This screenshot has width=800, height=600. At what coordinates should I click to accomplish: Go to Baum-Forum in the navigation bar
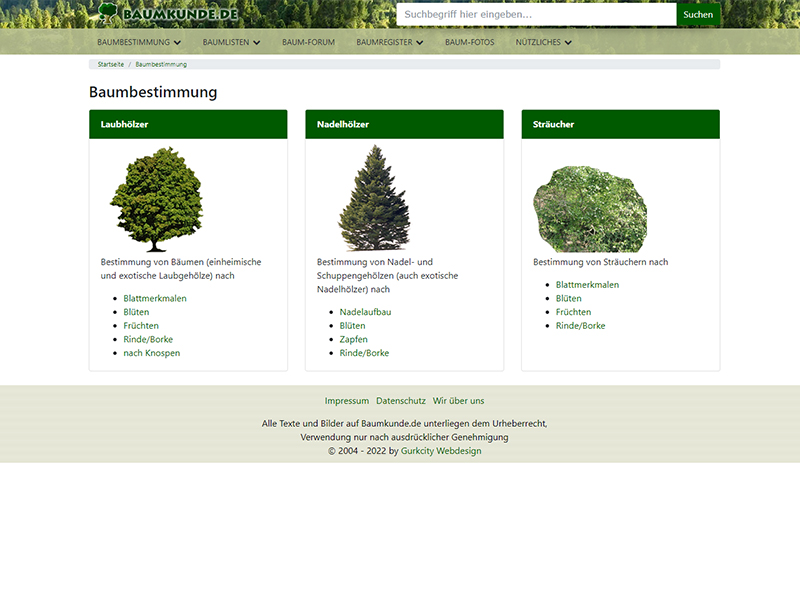click(x=308, y=43)
